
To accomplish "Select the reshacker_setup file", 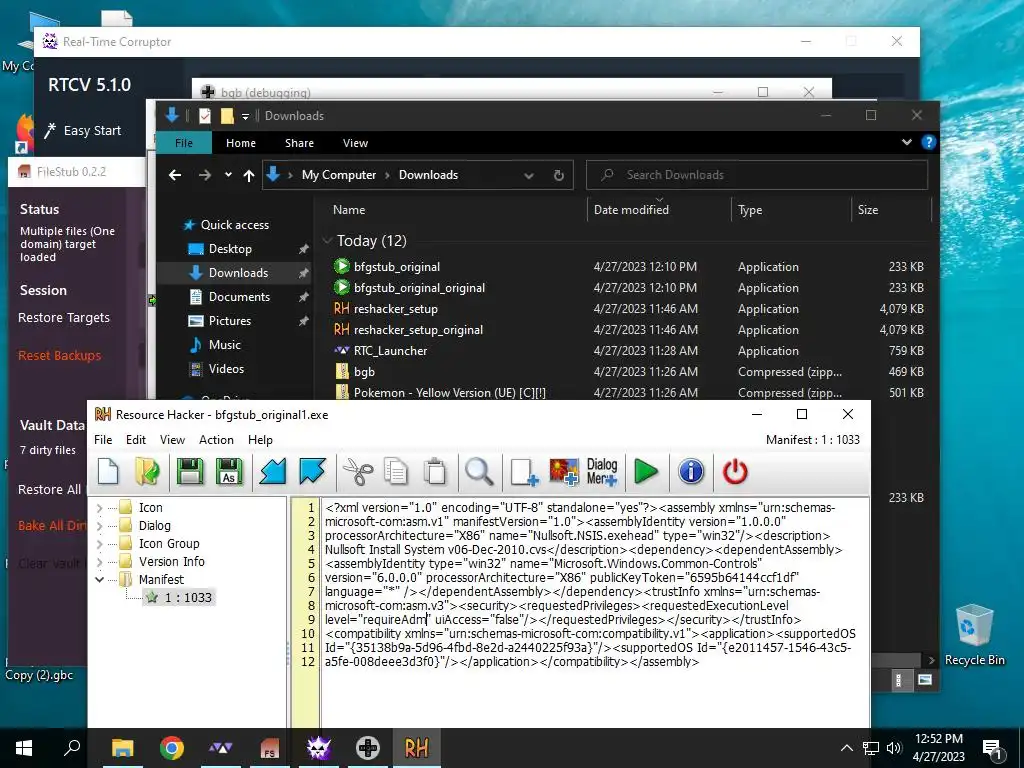I will (x=396, y=309).
